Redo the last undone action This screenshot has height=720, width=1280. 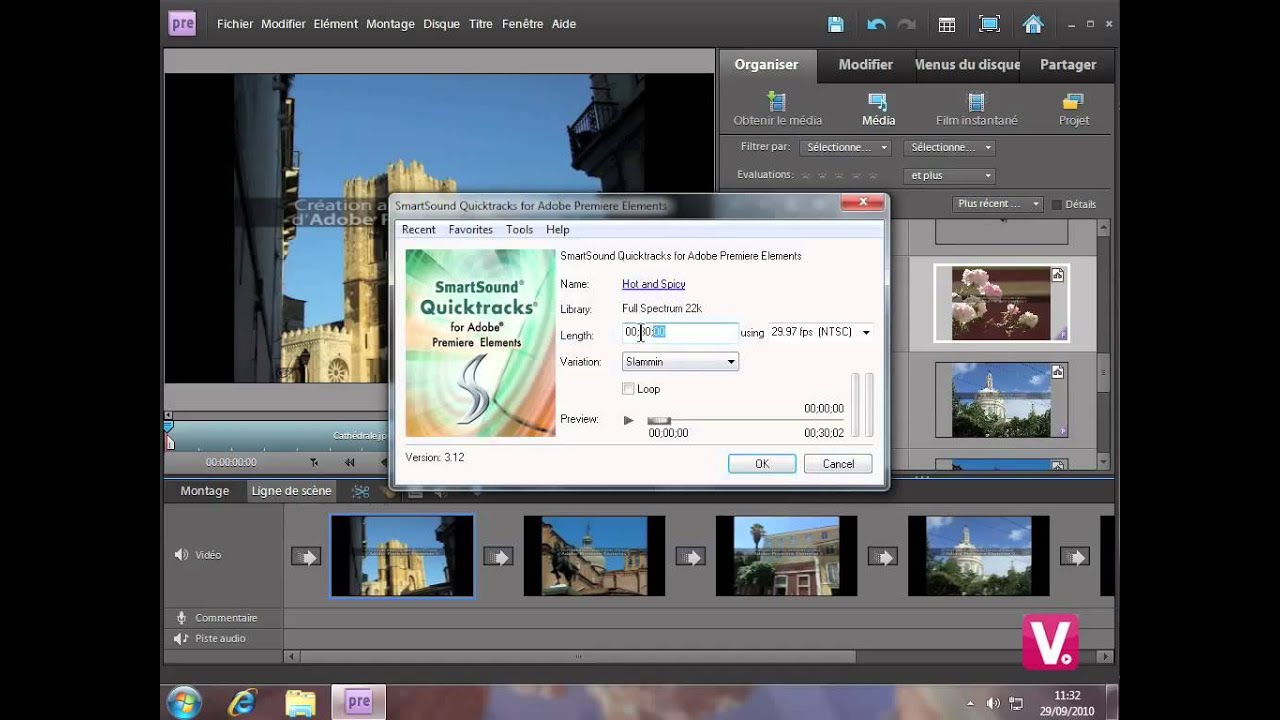[907, 25]
